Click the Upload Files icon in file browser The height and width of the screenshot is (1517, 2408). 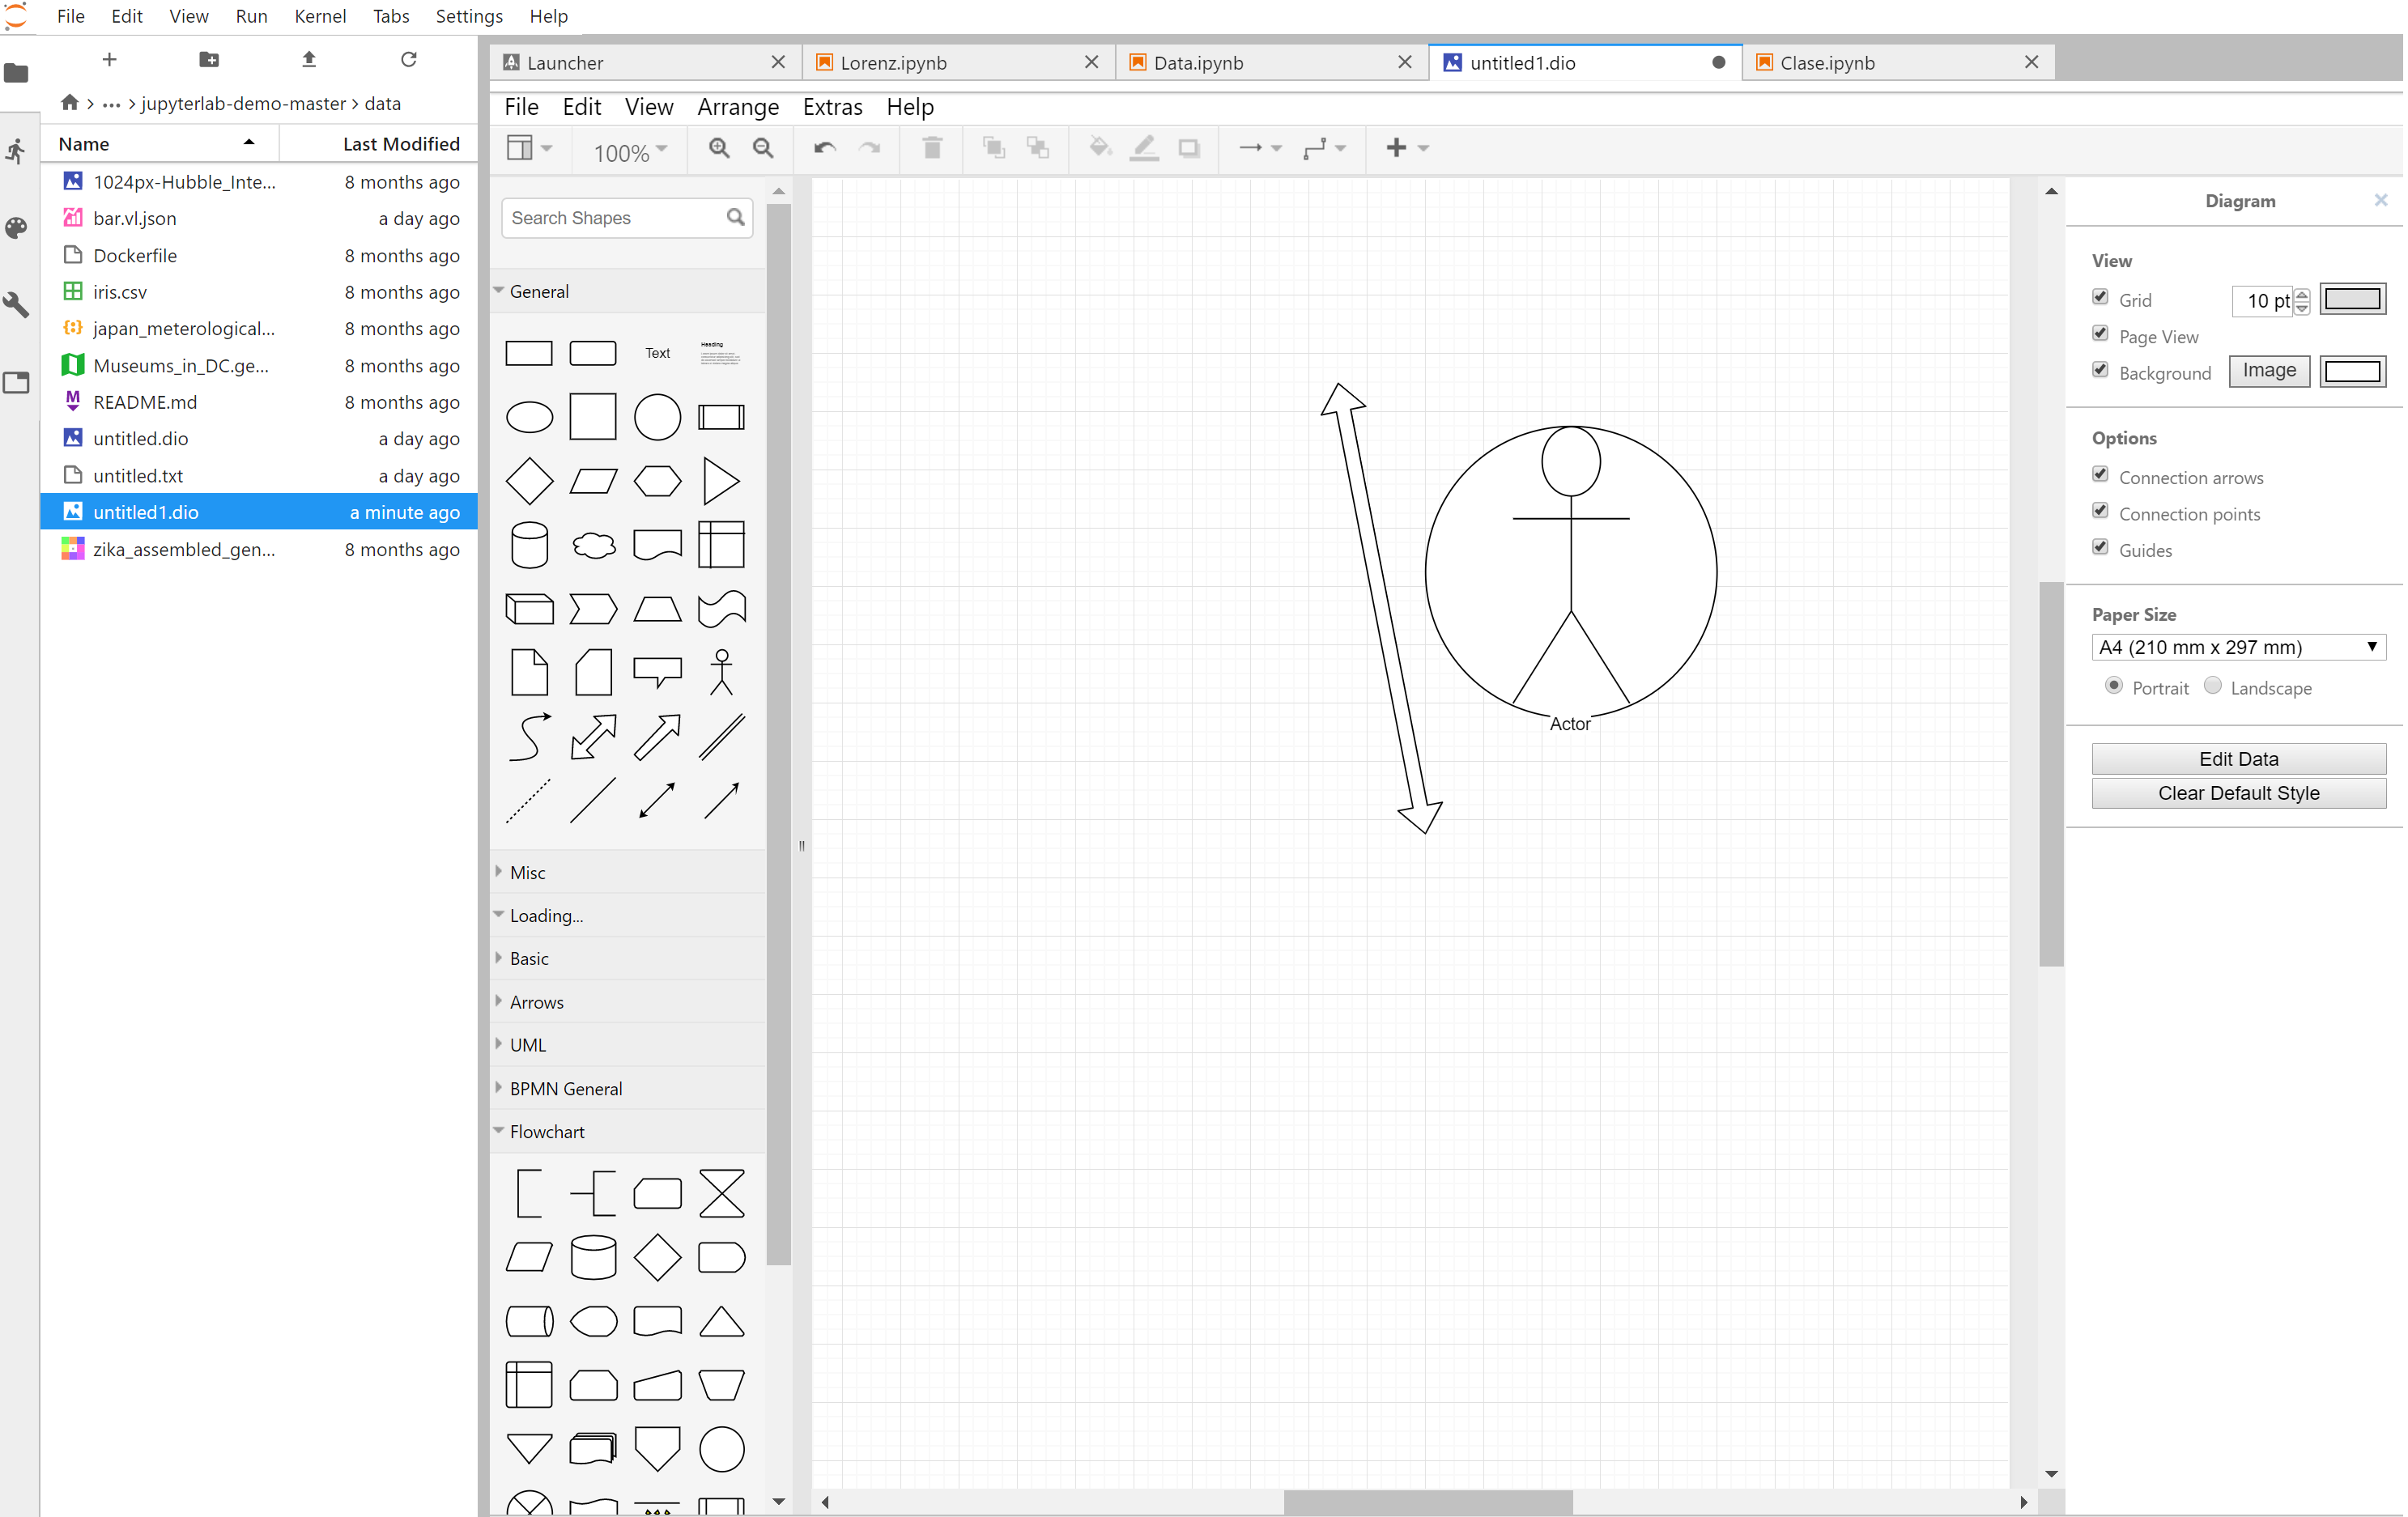[309, 60]
